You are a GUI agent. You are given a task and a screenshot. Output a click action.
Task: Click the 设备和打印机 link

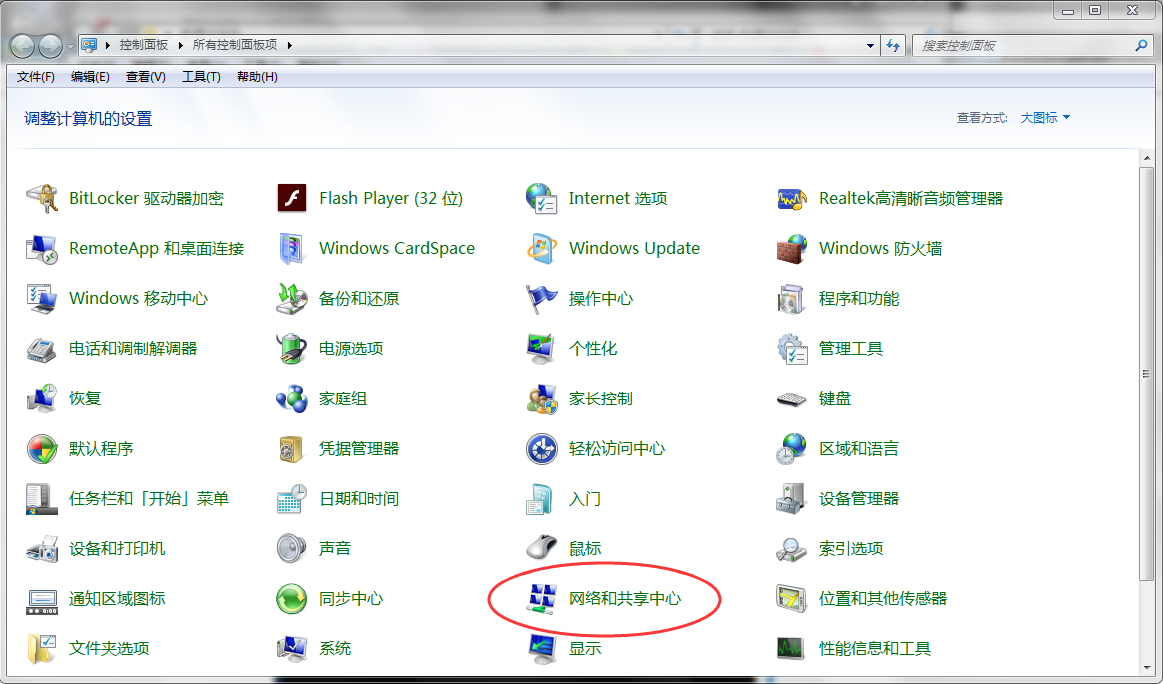(117, 549)
